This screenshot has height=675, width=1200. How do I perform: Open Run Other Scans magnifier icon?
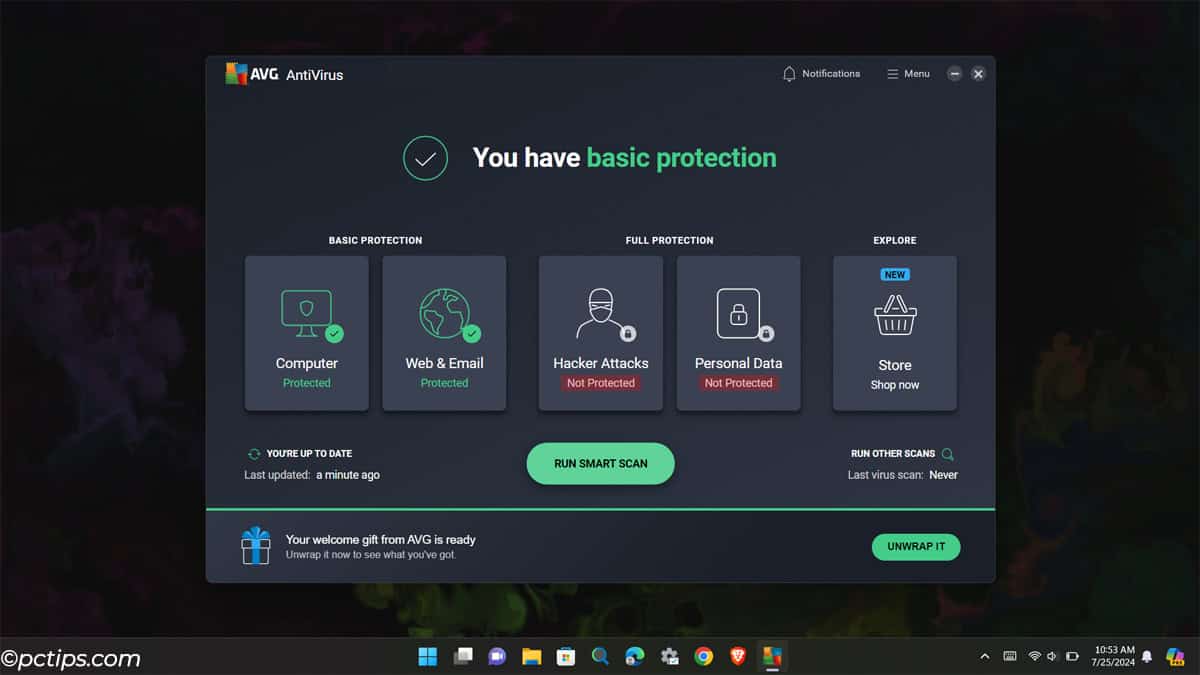pos(948,453)
